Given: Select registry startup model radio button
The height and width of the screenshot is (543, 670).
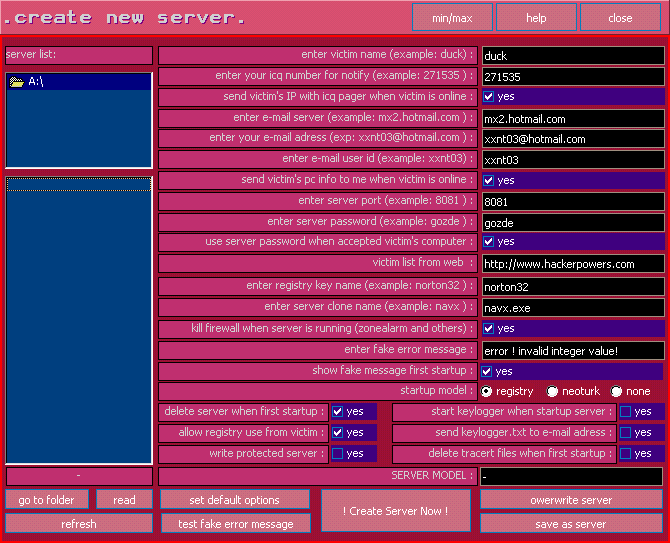Looking at the screenshot, I should click(487, 391).
